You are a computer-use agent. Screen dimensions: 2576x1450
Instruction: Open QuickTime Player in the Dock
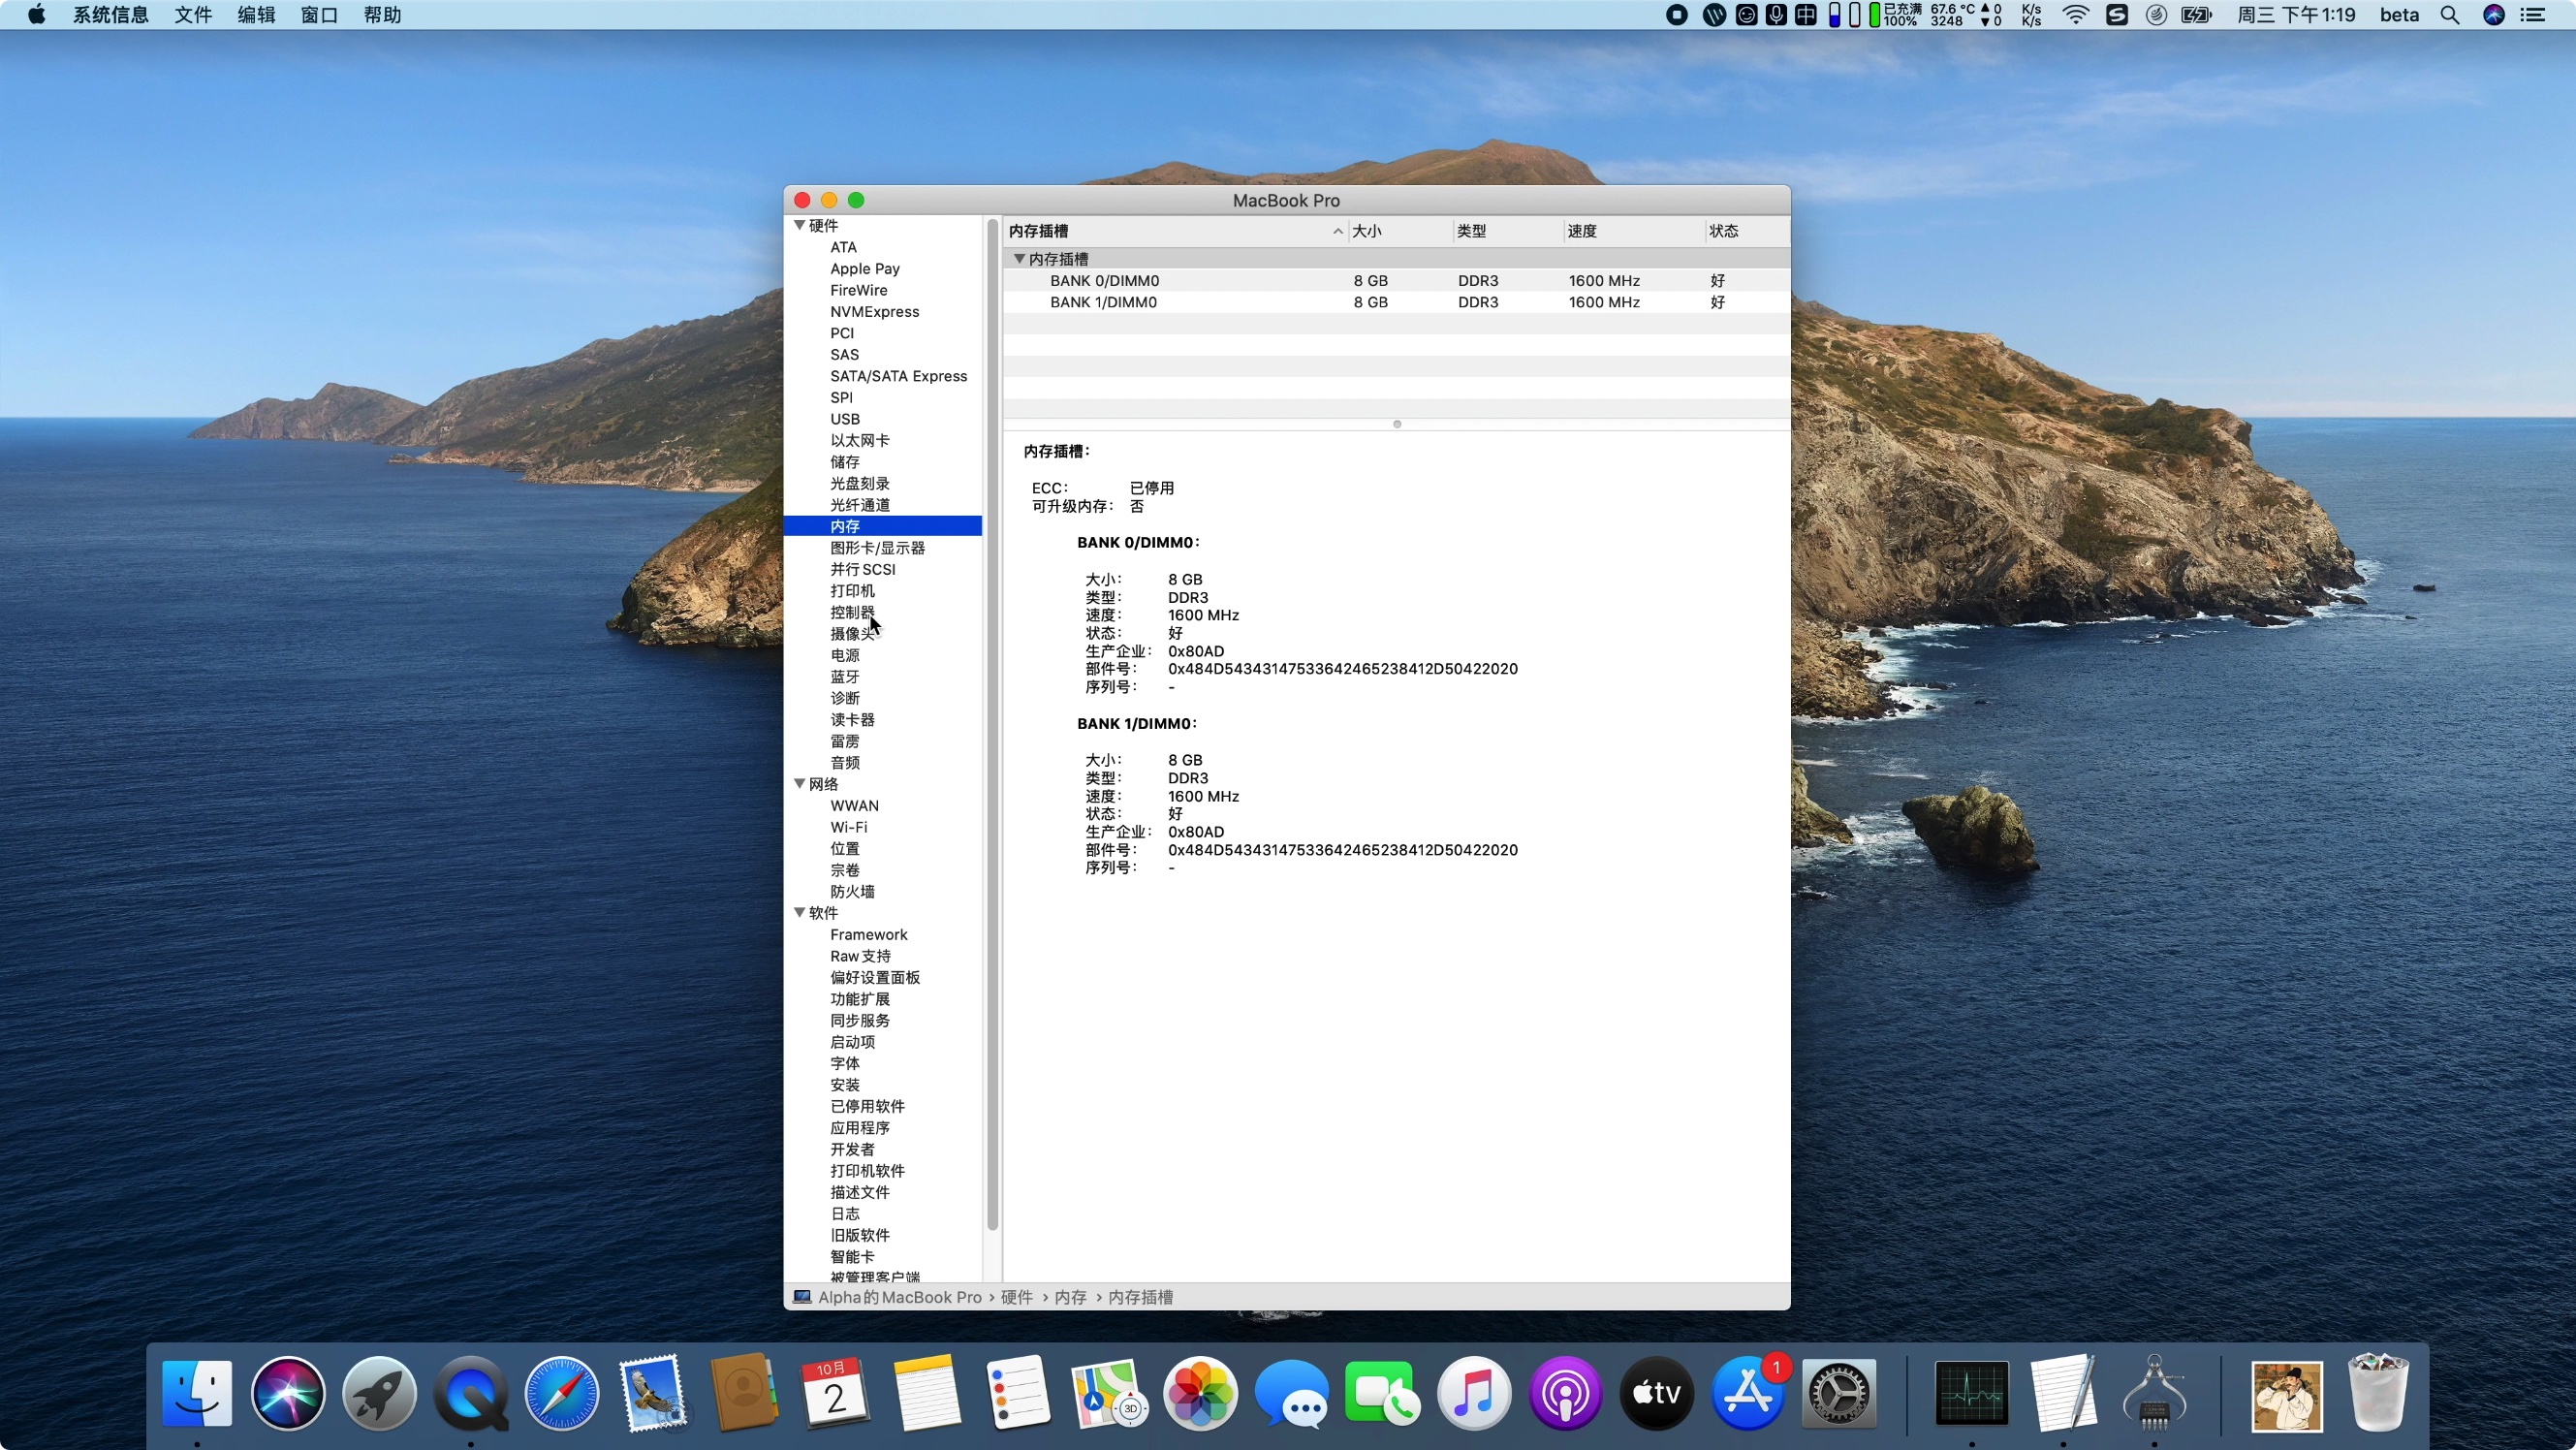(x=470, y=1392)
